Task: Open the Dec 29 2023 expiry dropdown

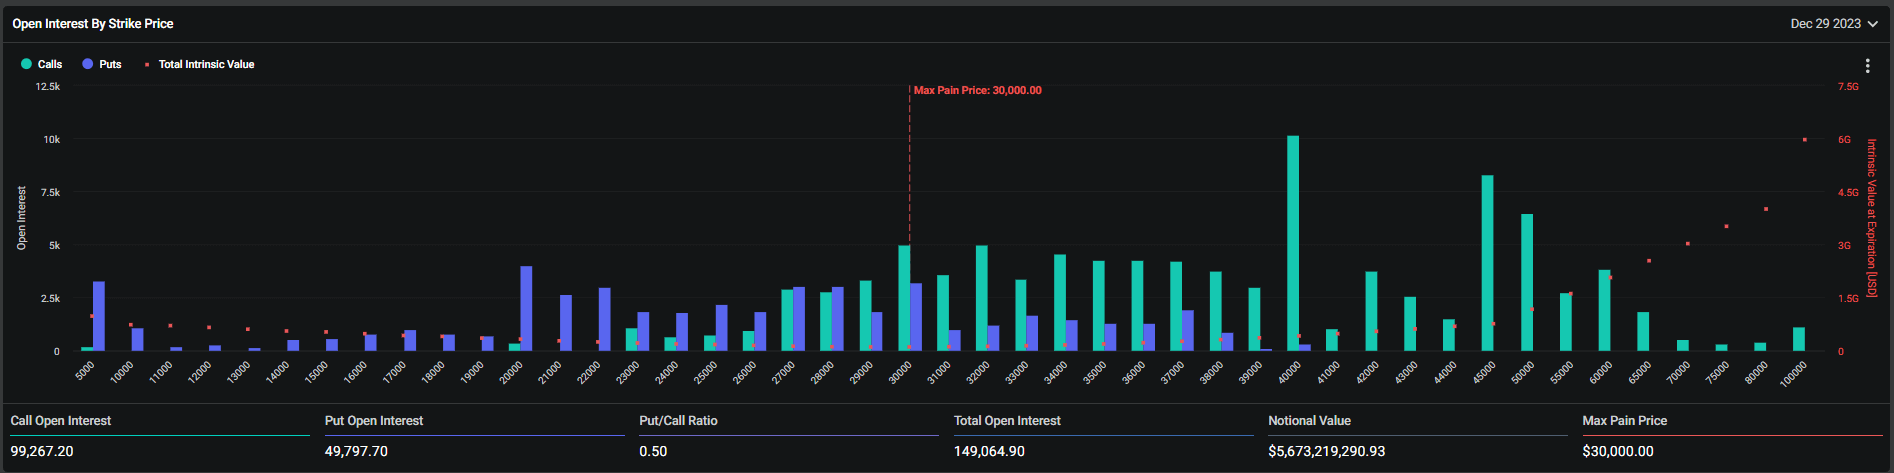Action: [x=1834, y=23]
